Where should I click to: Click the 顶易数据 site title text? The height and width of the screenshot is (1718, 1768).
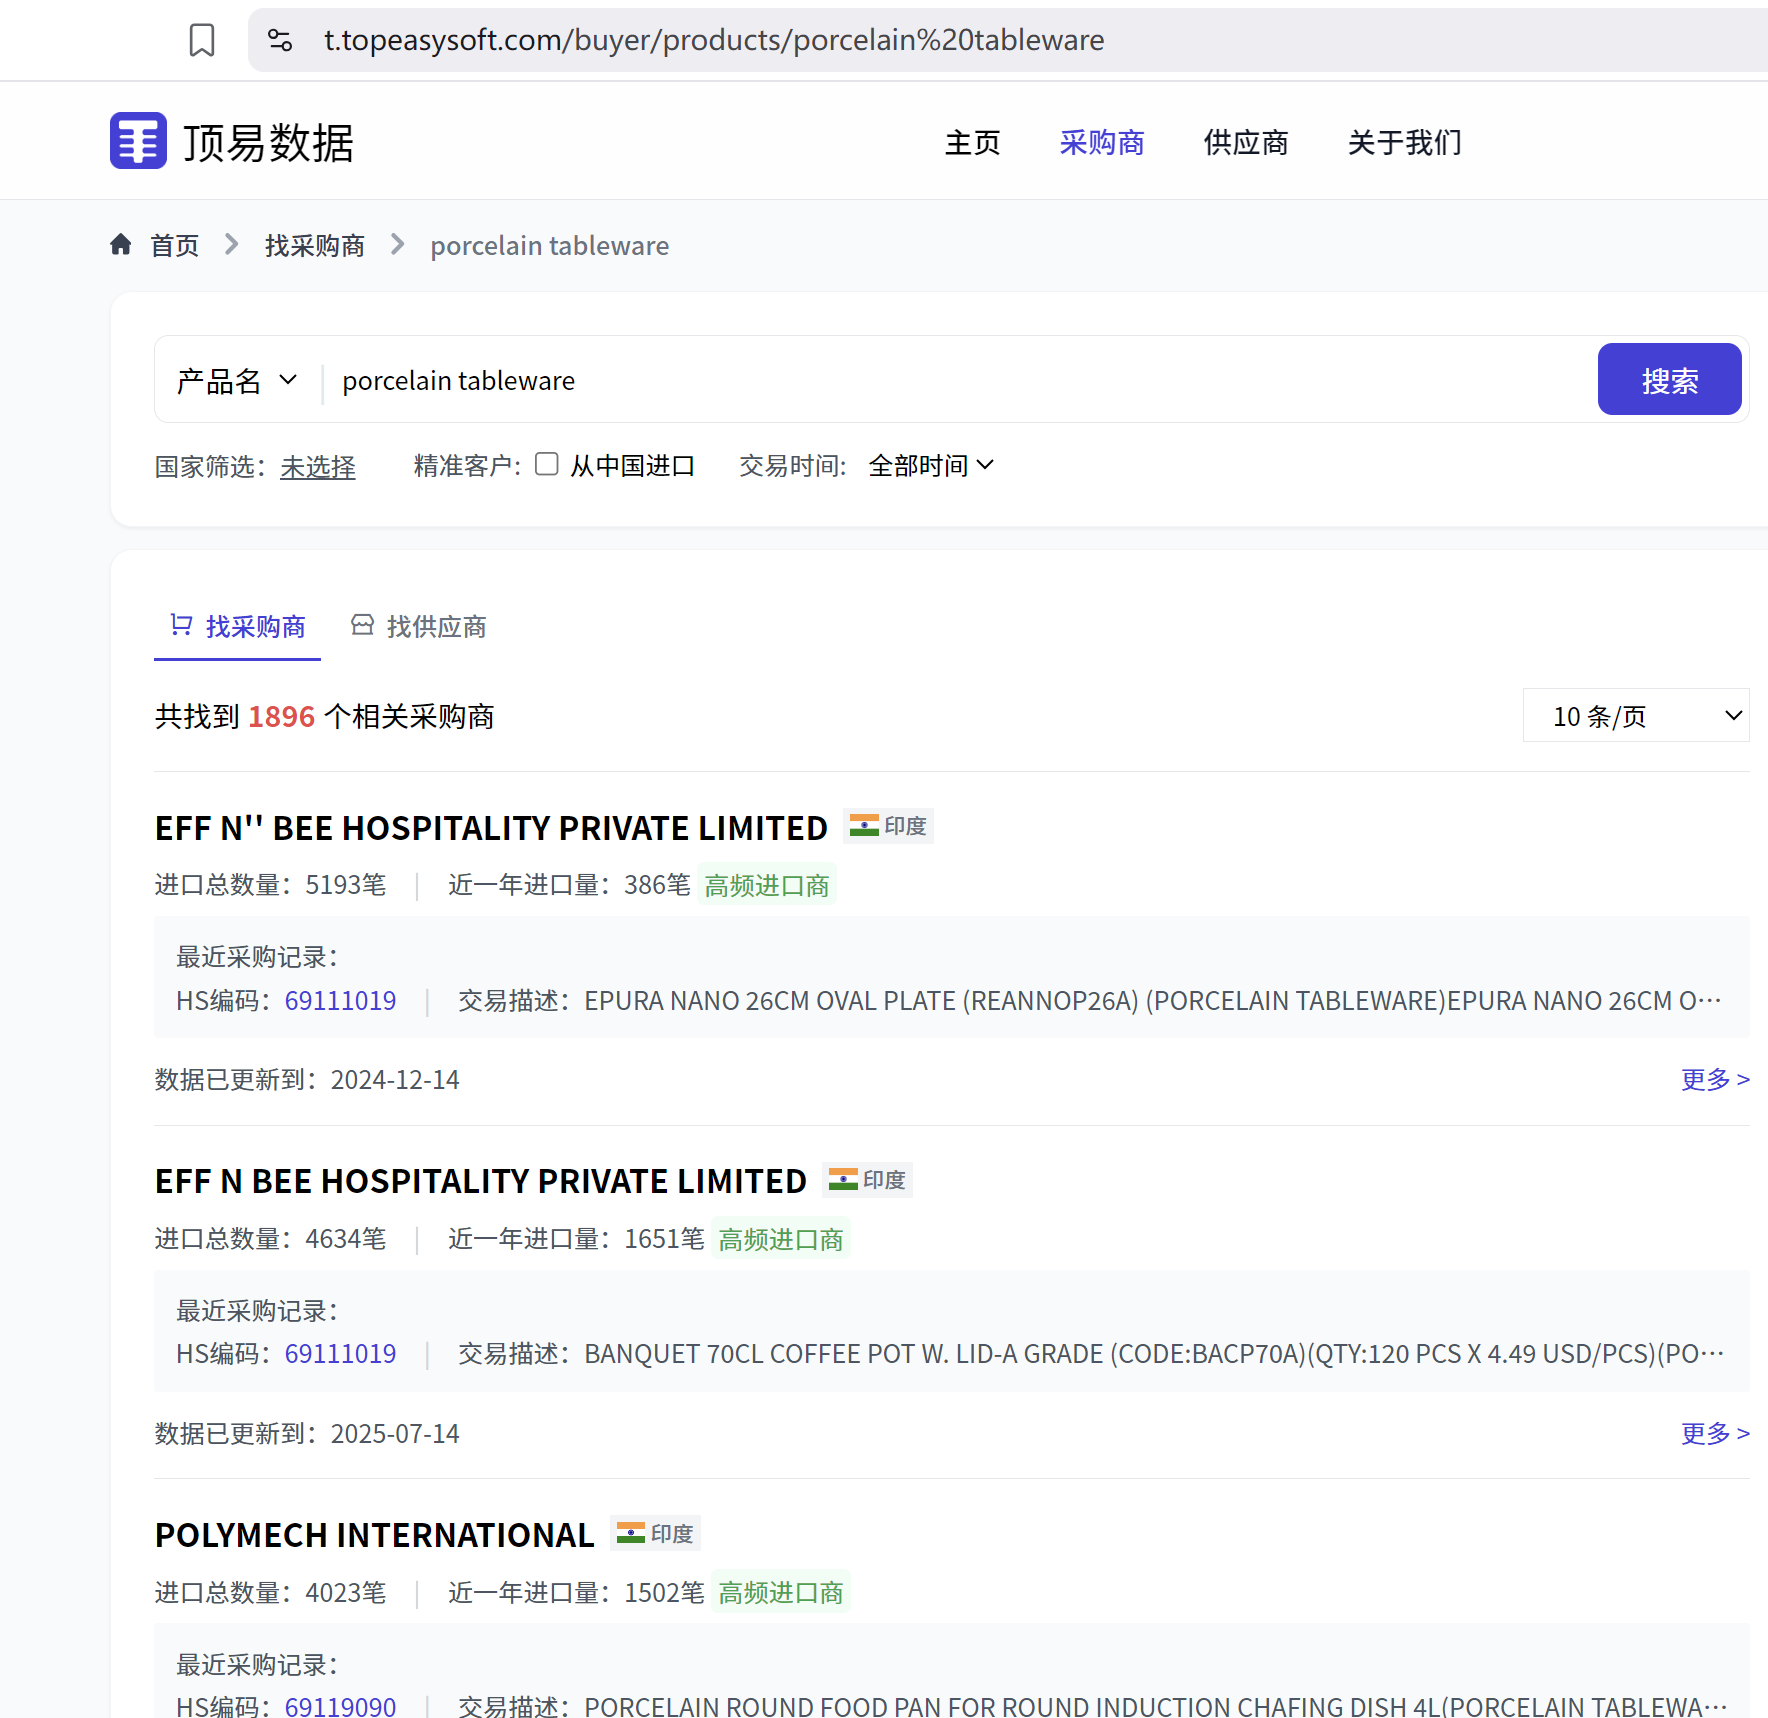[268, 142]
